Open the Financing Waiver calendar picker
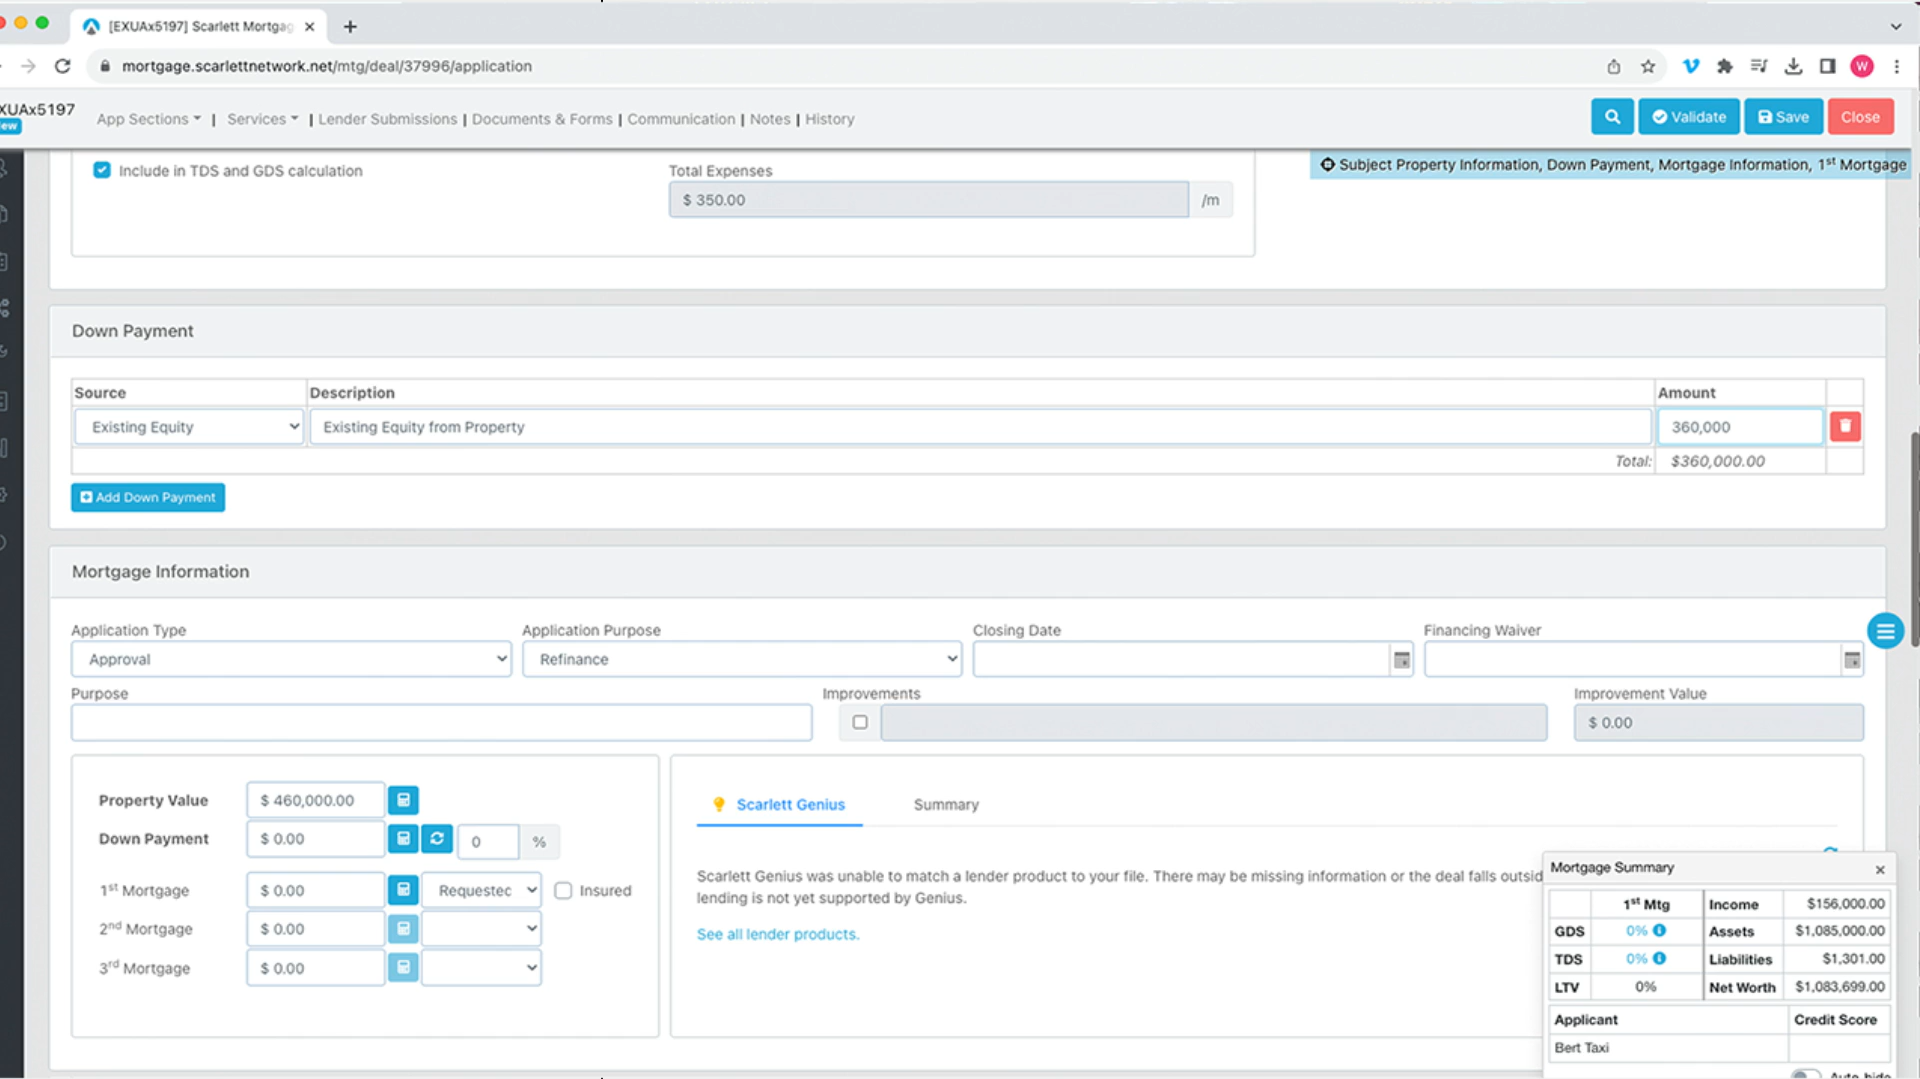1920x1079 pixels. [x=1851, y=660]
